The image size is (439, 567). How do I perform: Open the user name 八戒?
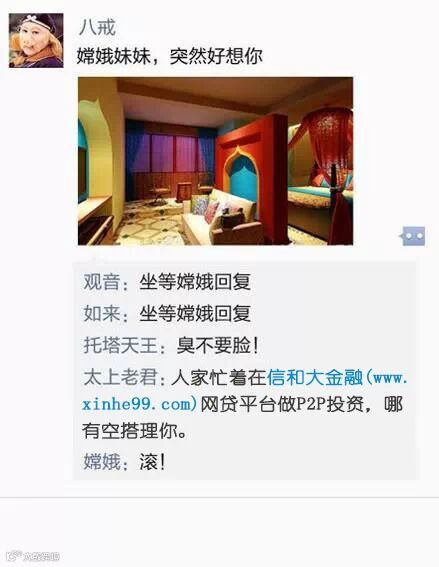[x=97, y=28]
